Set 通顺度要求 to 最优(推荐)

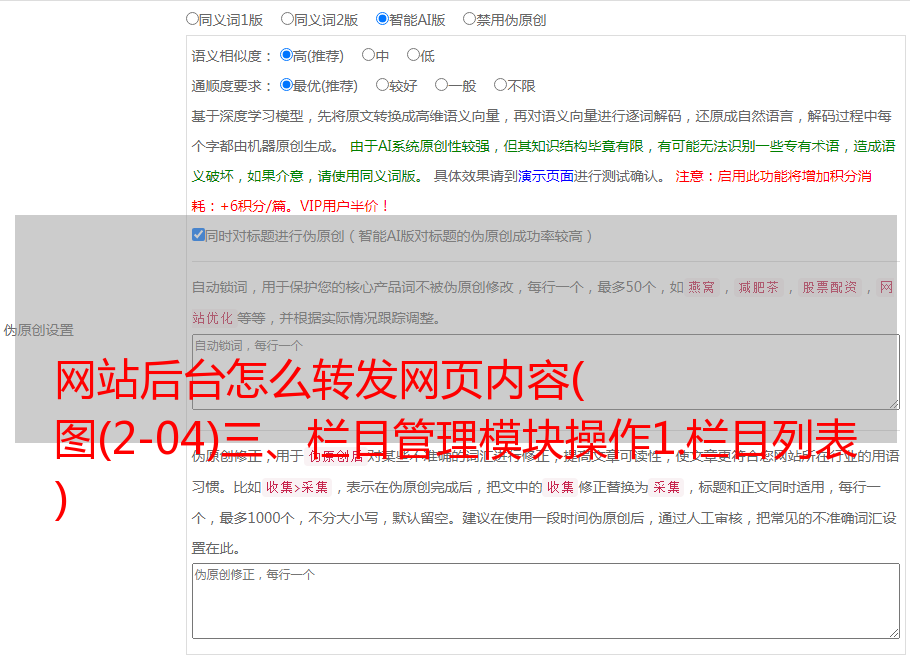pyautogui.click(x=286, y=85)
